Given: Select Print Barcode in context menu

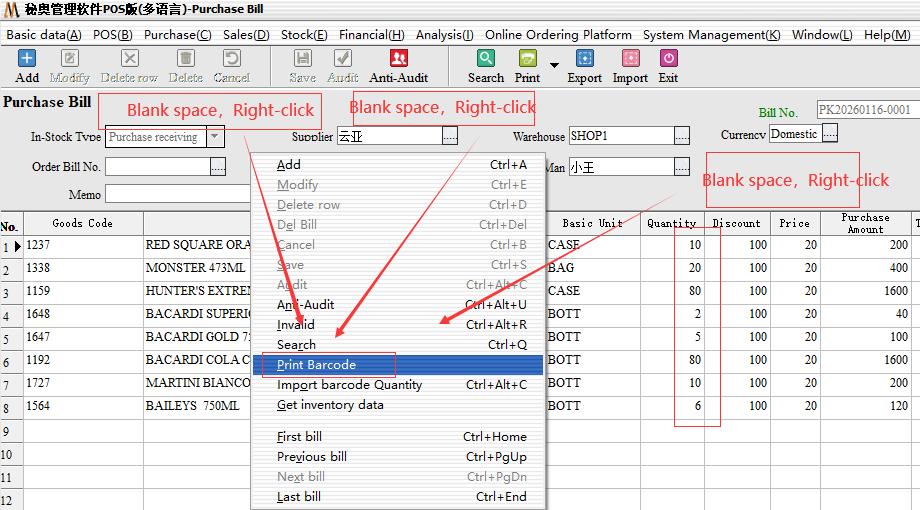Looking at the screenshot, I should pos(316,365).
